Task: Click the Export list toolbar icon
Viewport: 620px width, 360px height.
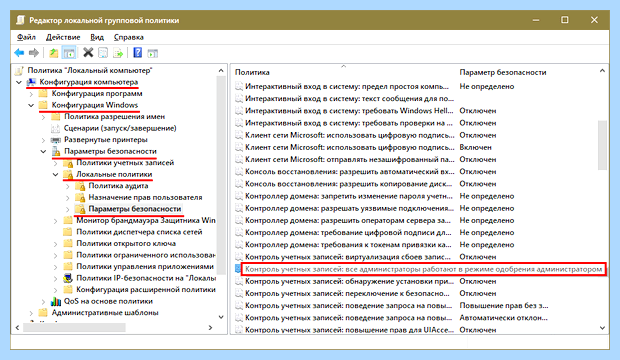Action: [x=118, y=53]
